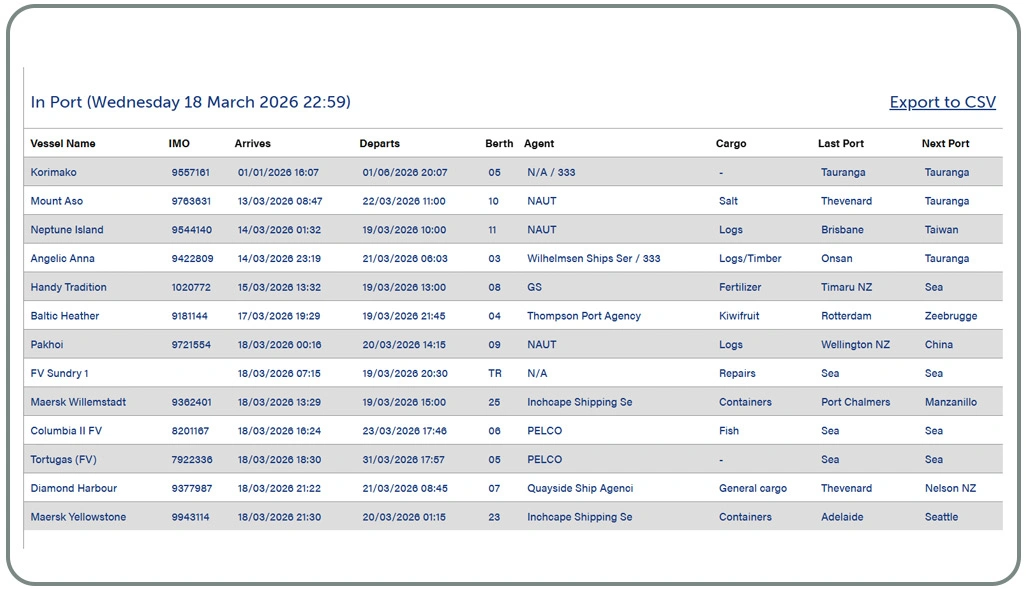Select FV Sundry 1 vessel
The image size is (1026, 589).
click(x=60, y=374)
